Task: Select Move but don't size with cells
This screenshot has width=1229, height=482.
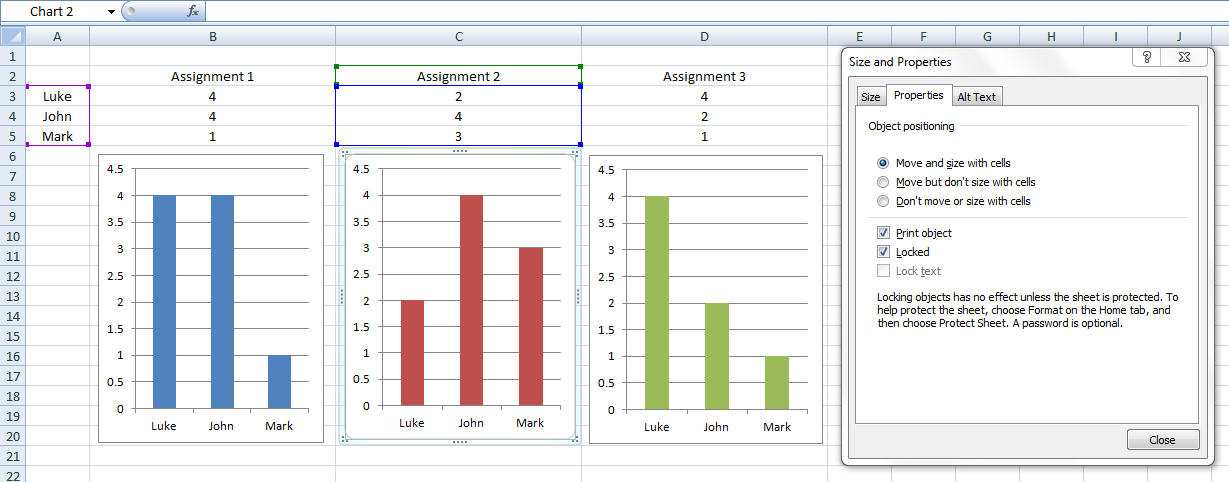Action: click(x=883, y=182)
